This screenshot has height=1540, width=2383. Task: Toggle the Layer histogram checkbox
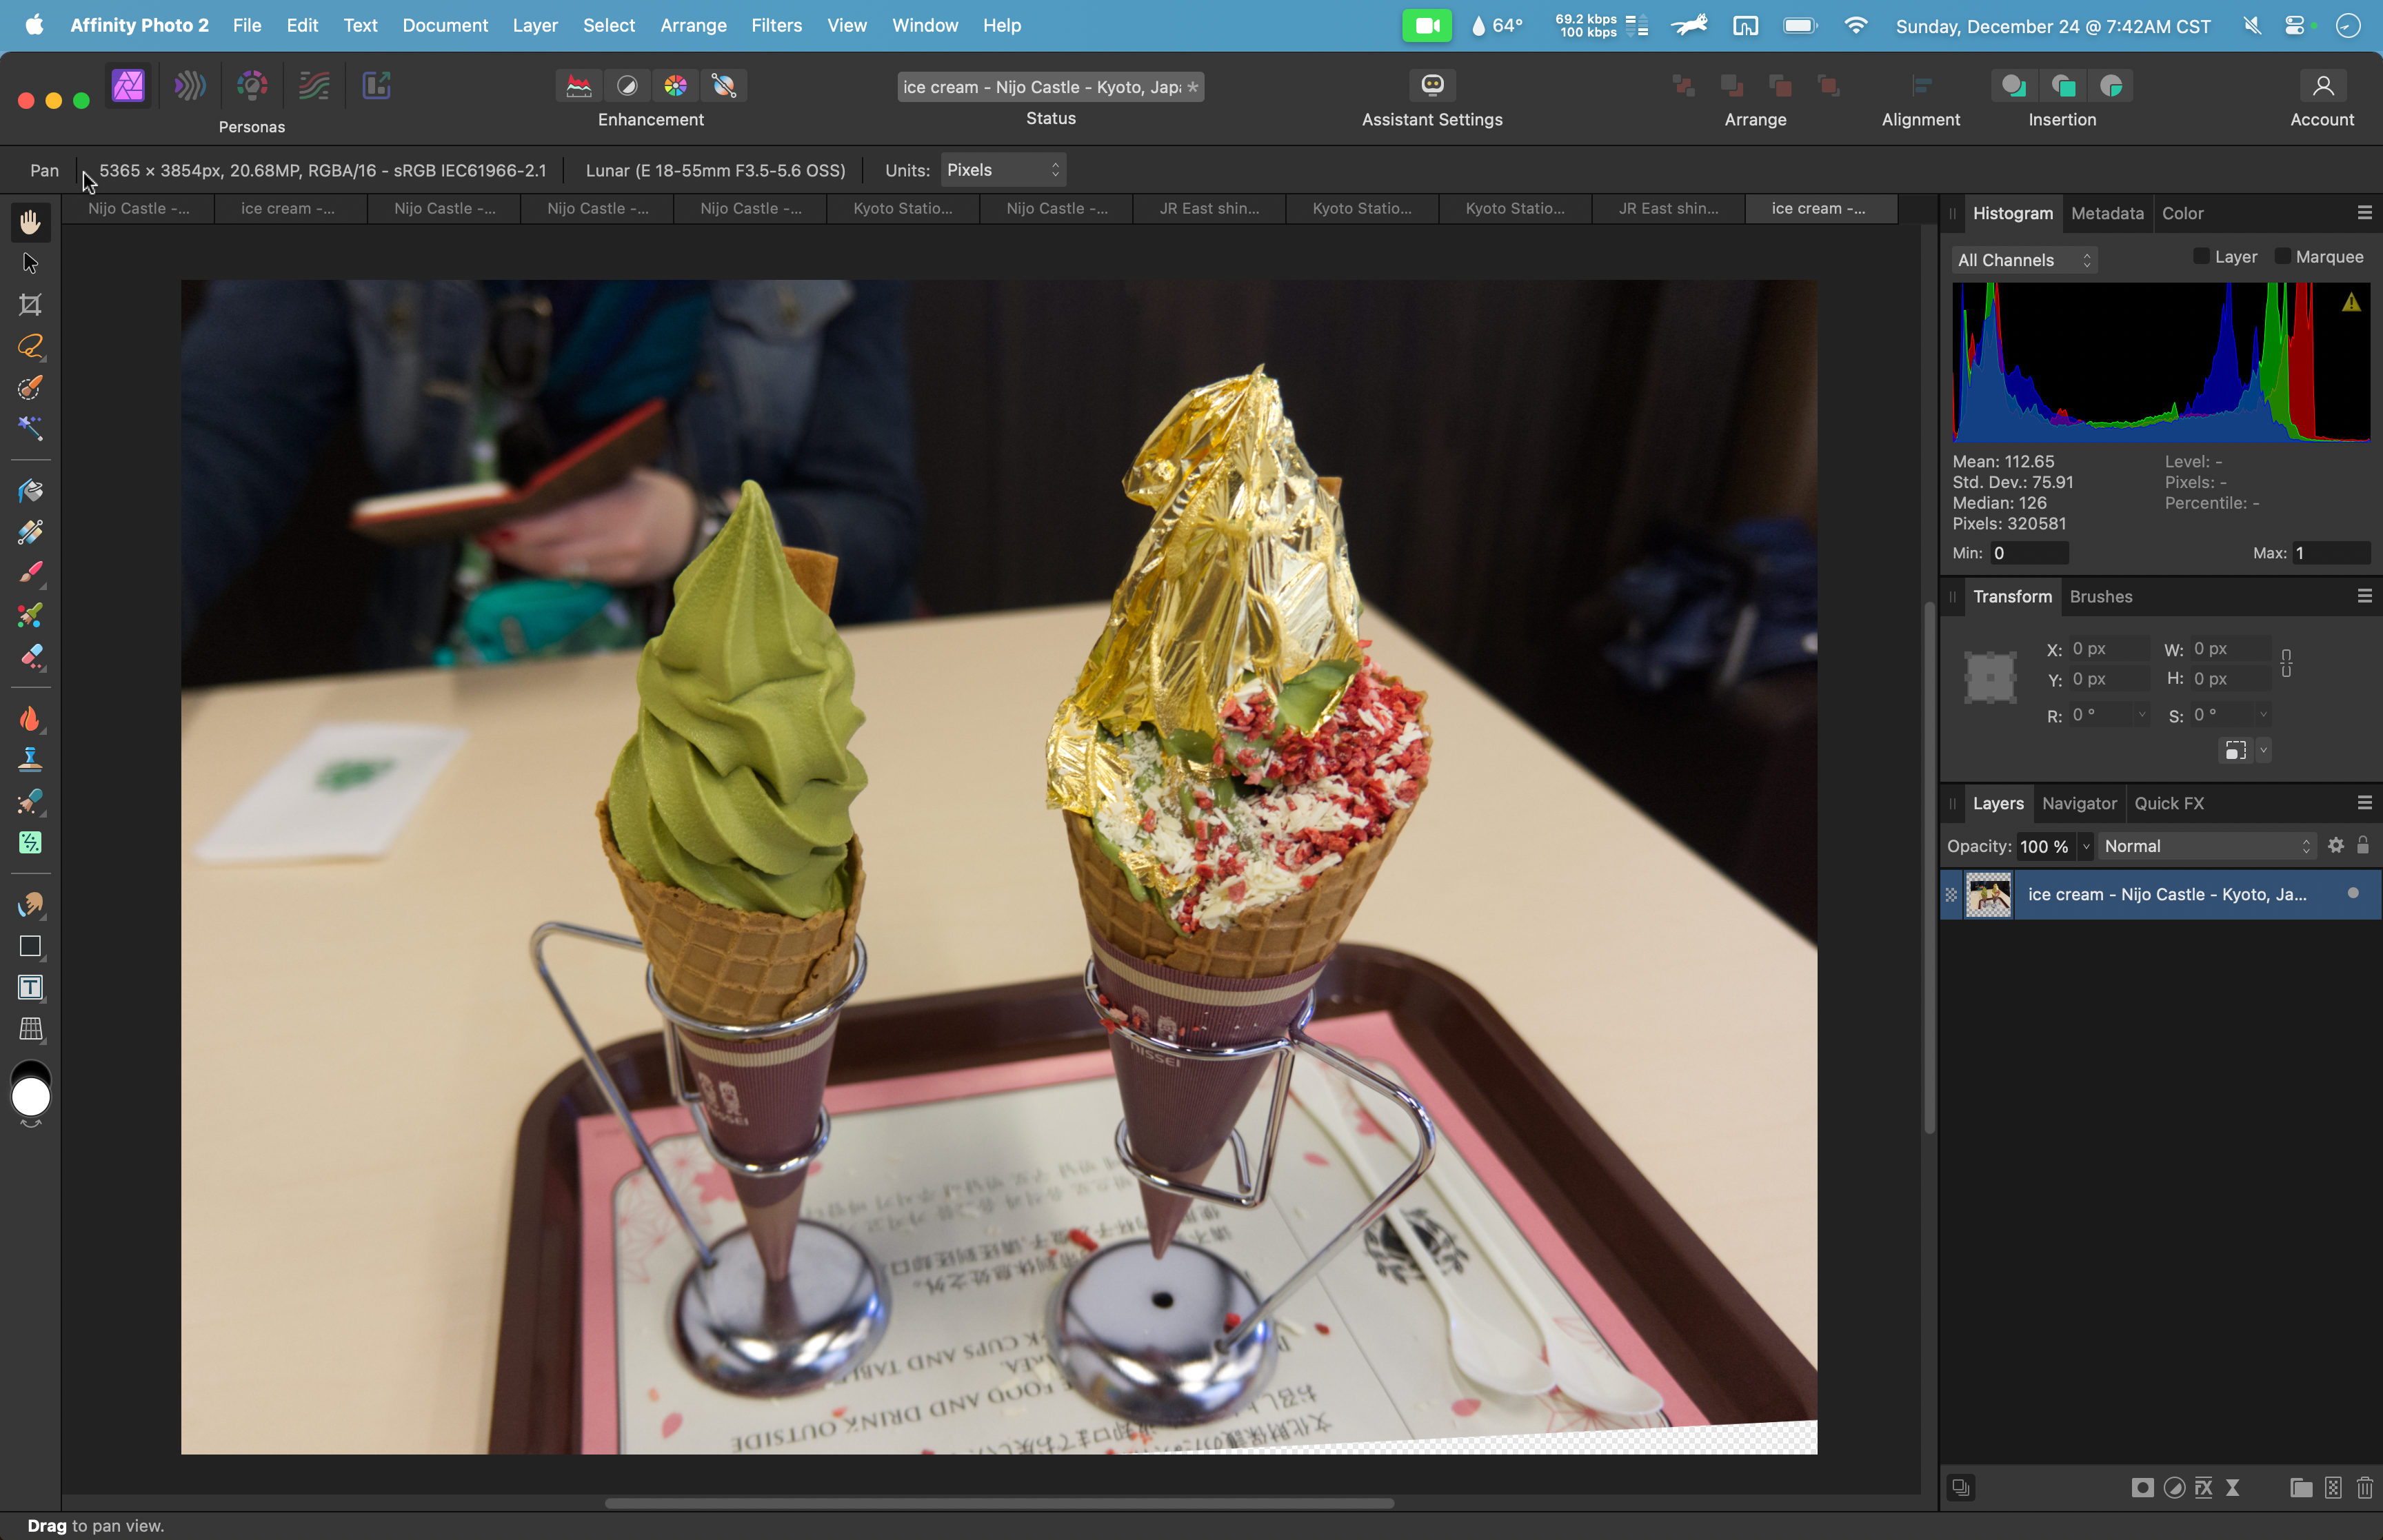click(2201, 256)
